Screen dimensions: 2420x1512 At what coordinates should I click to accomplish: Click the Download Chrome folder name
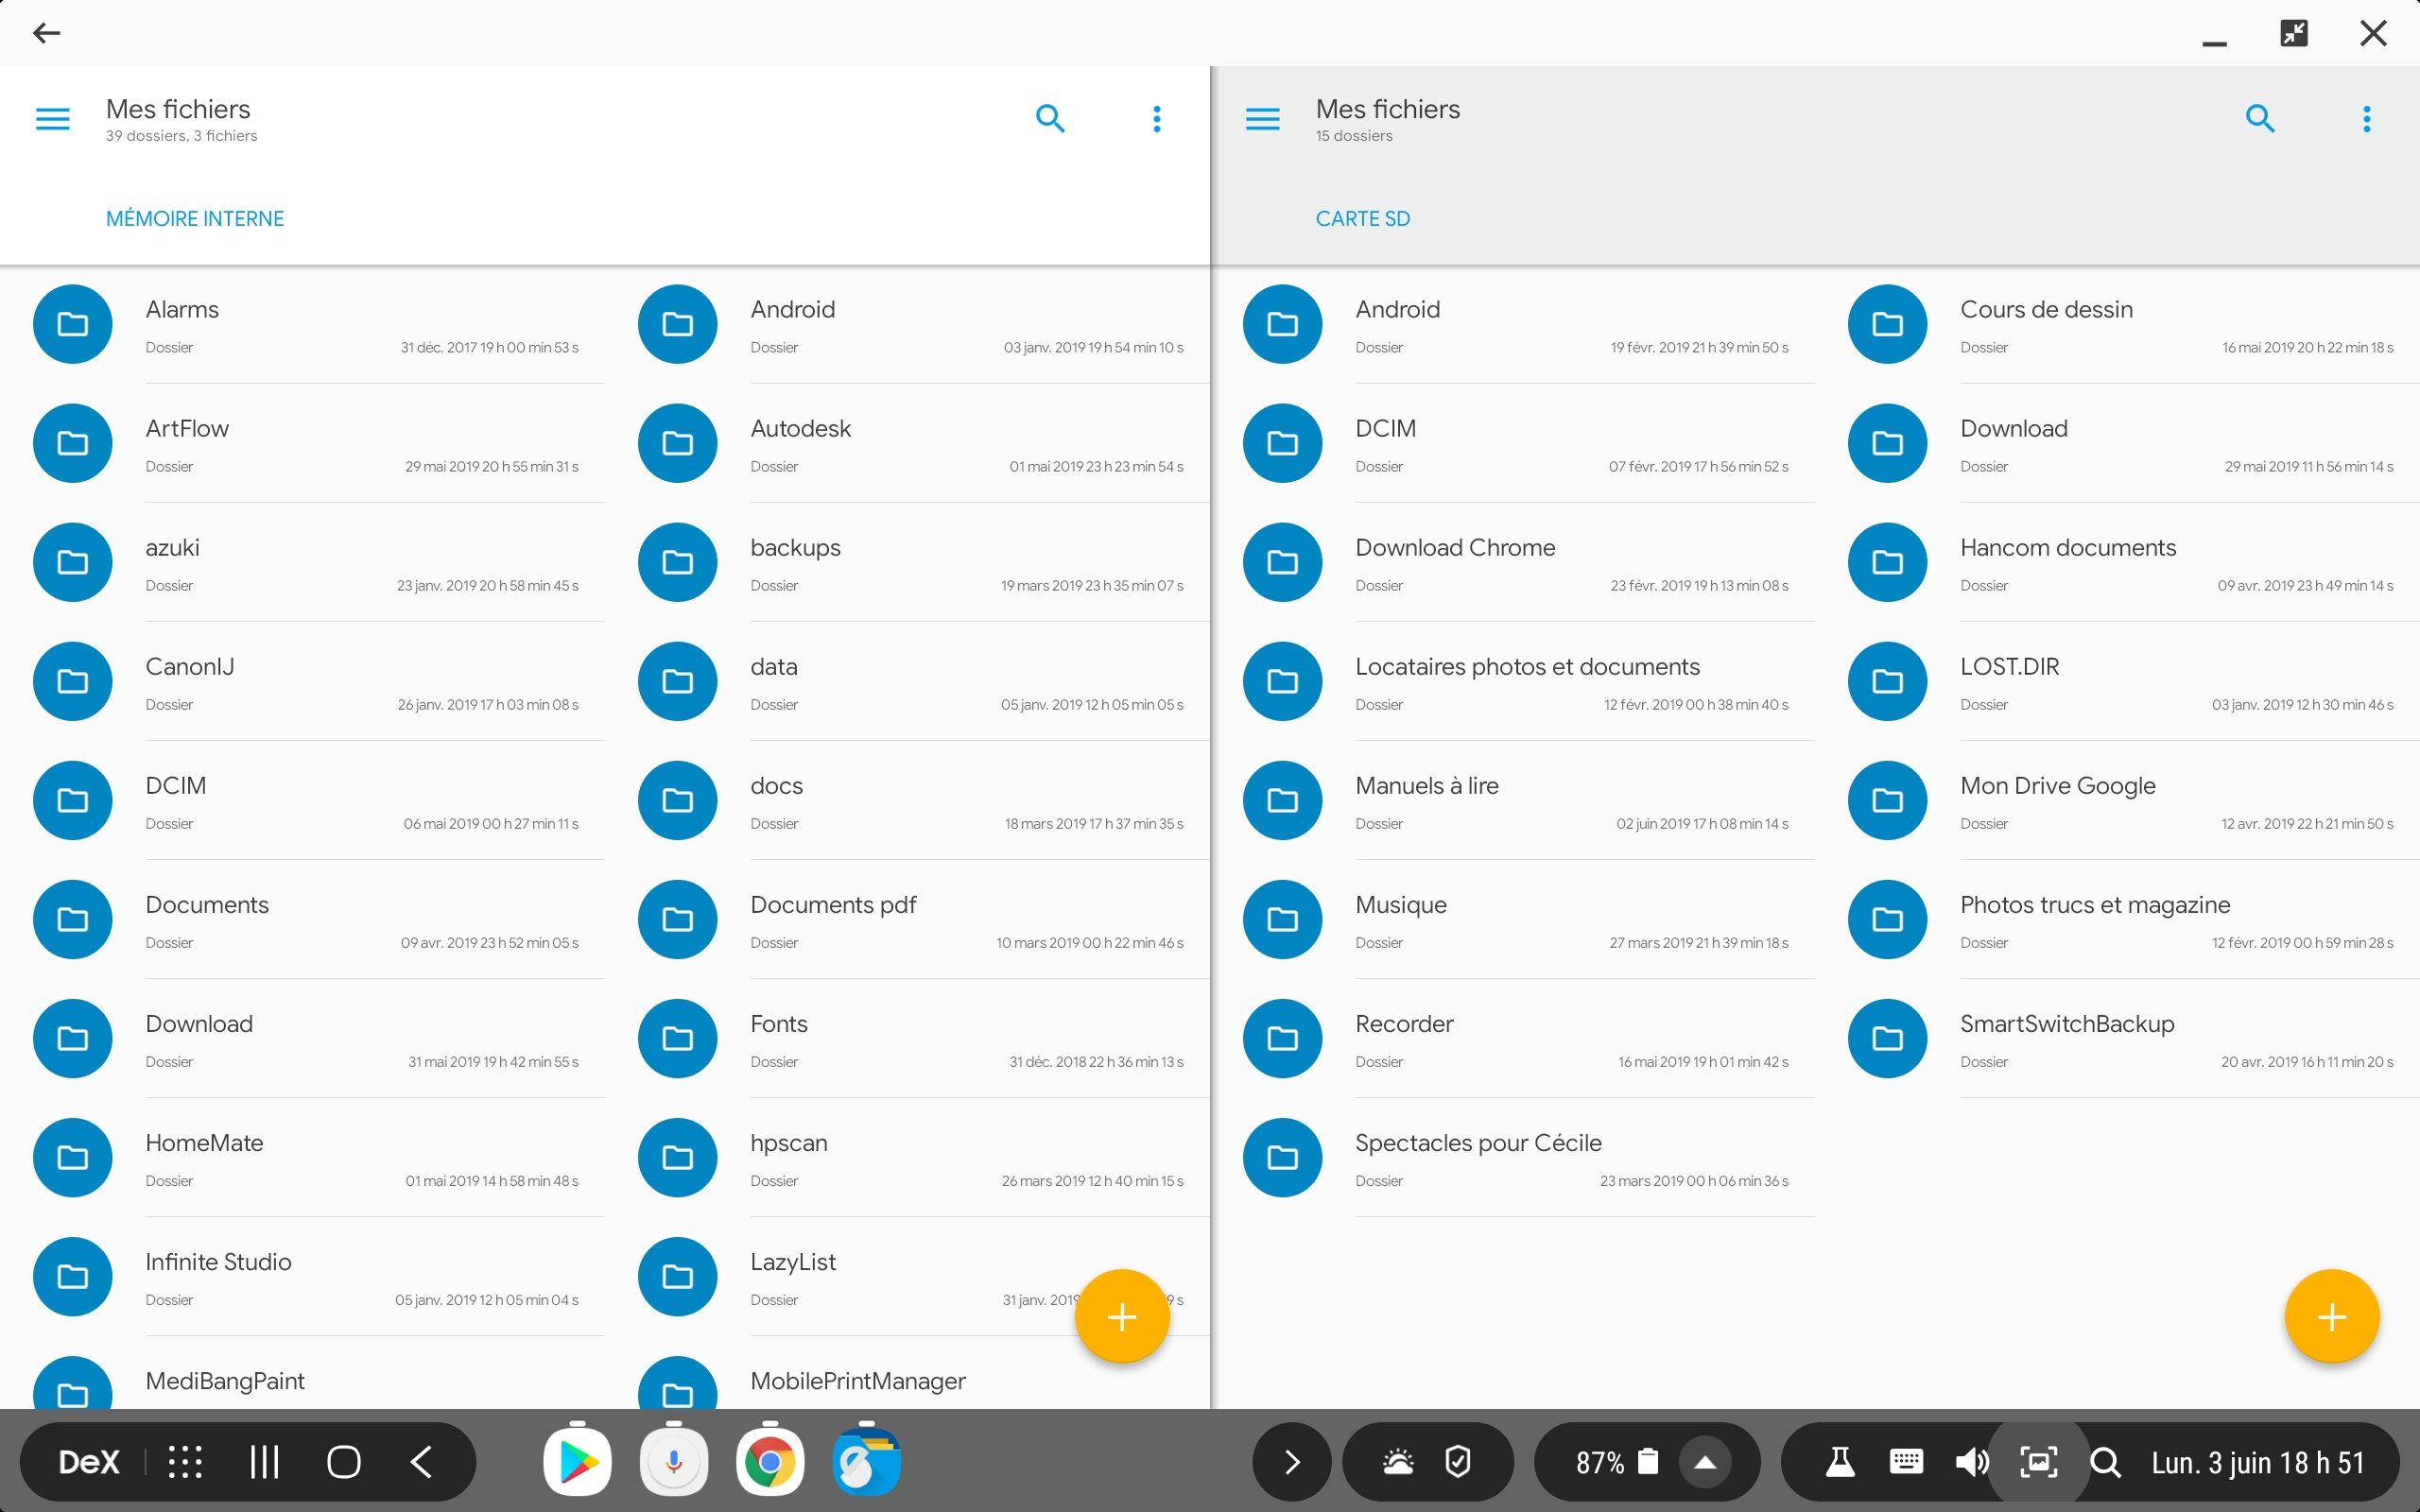click(1455, 548)
